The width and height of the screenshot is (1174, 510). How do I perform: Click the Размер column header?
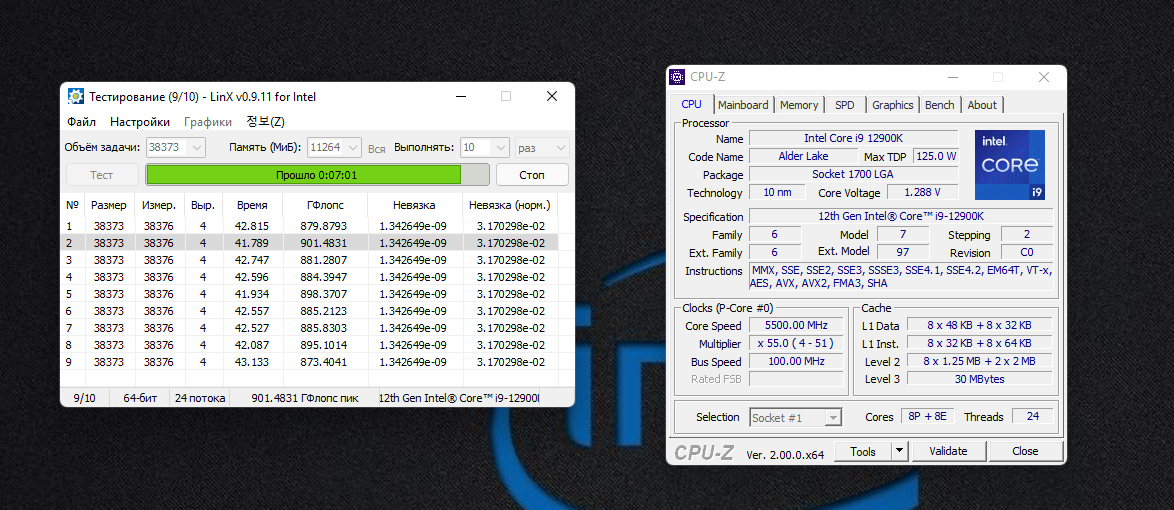pos(109,204)
